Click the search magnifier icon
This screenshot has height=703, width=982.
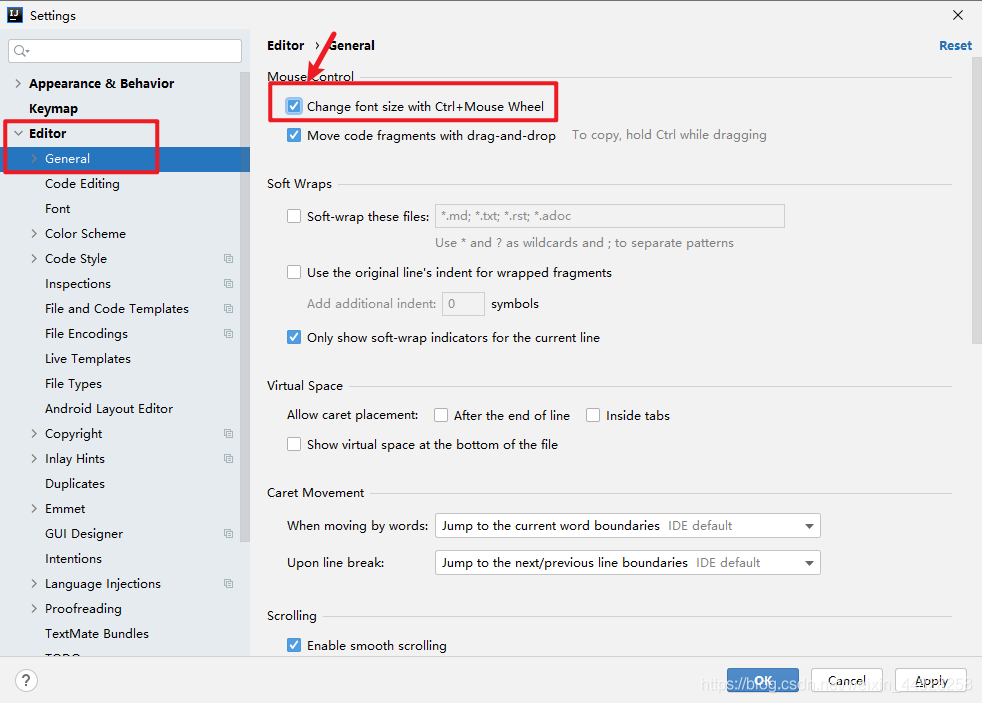click(21, 51)
